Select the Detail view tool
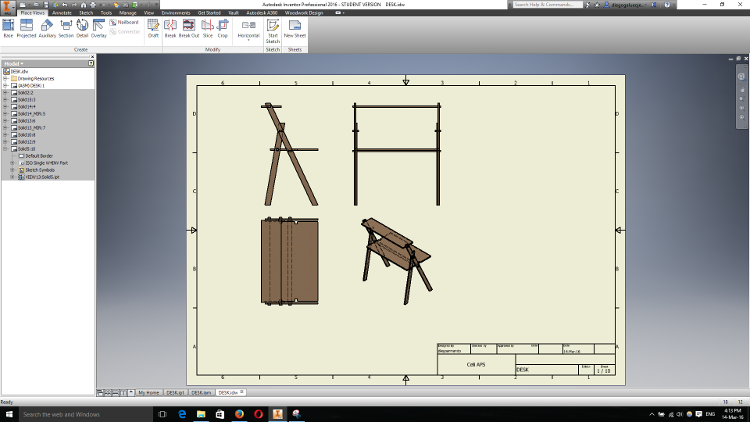 click(82, 28)
